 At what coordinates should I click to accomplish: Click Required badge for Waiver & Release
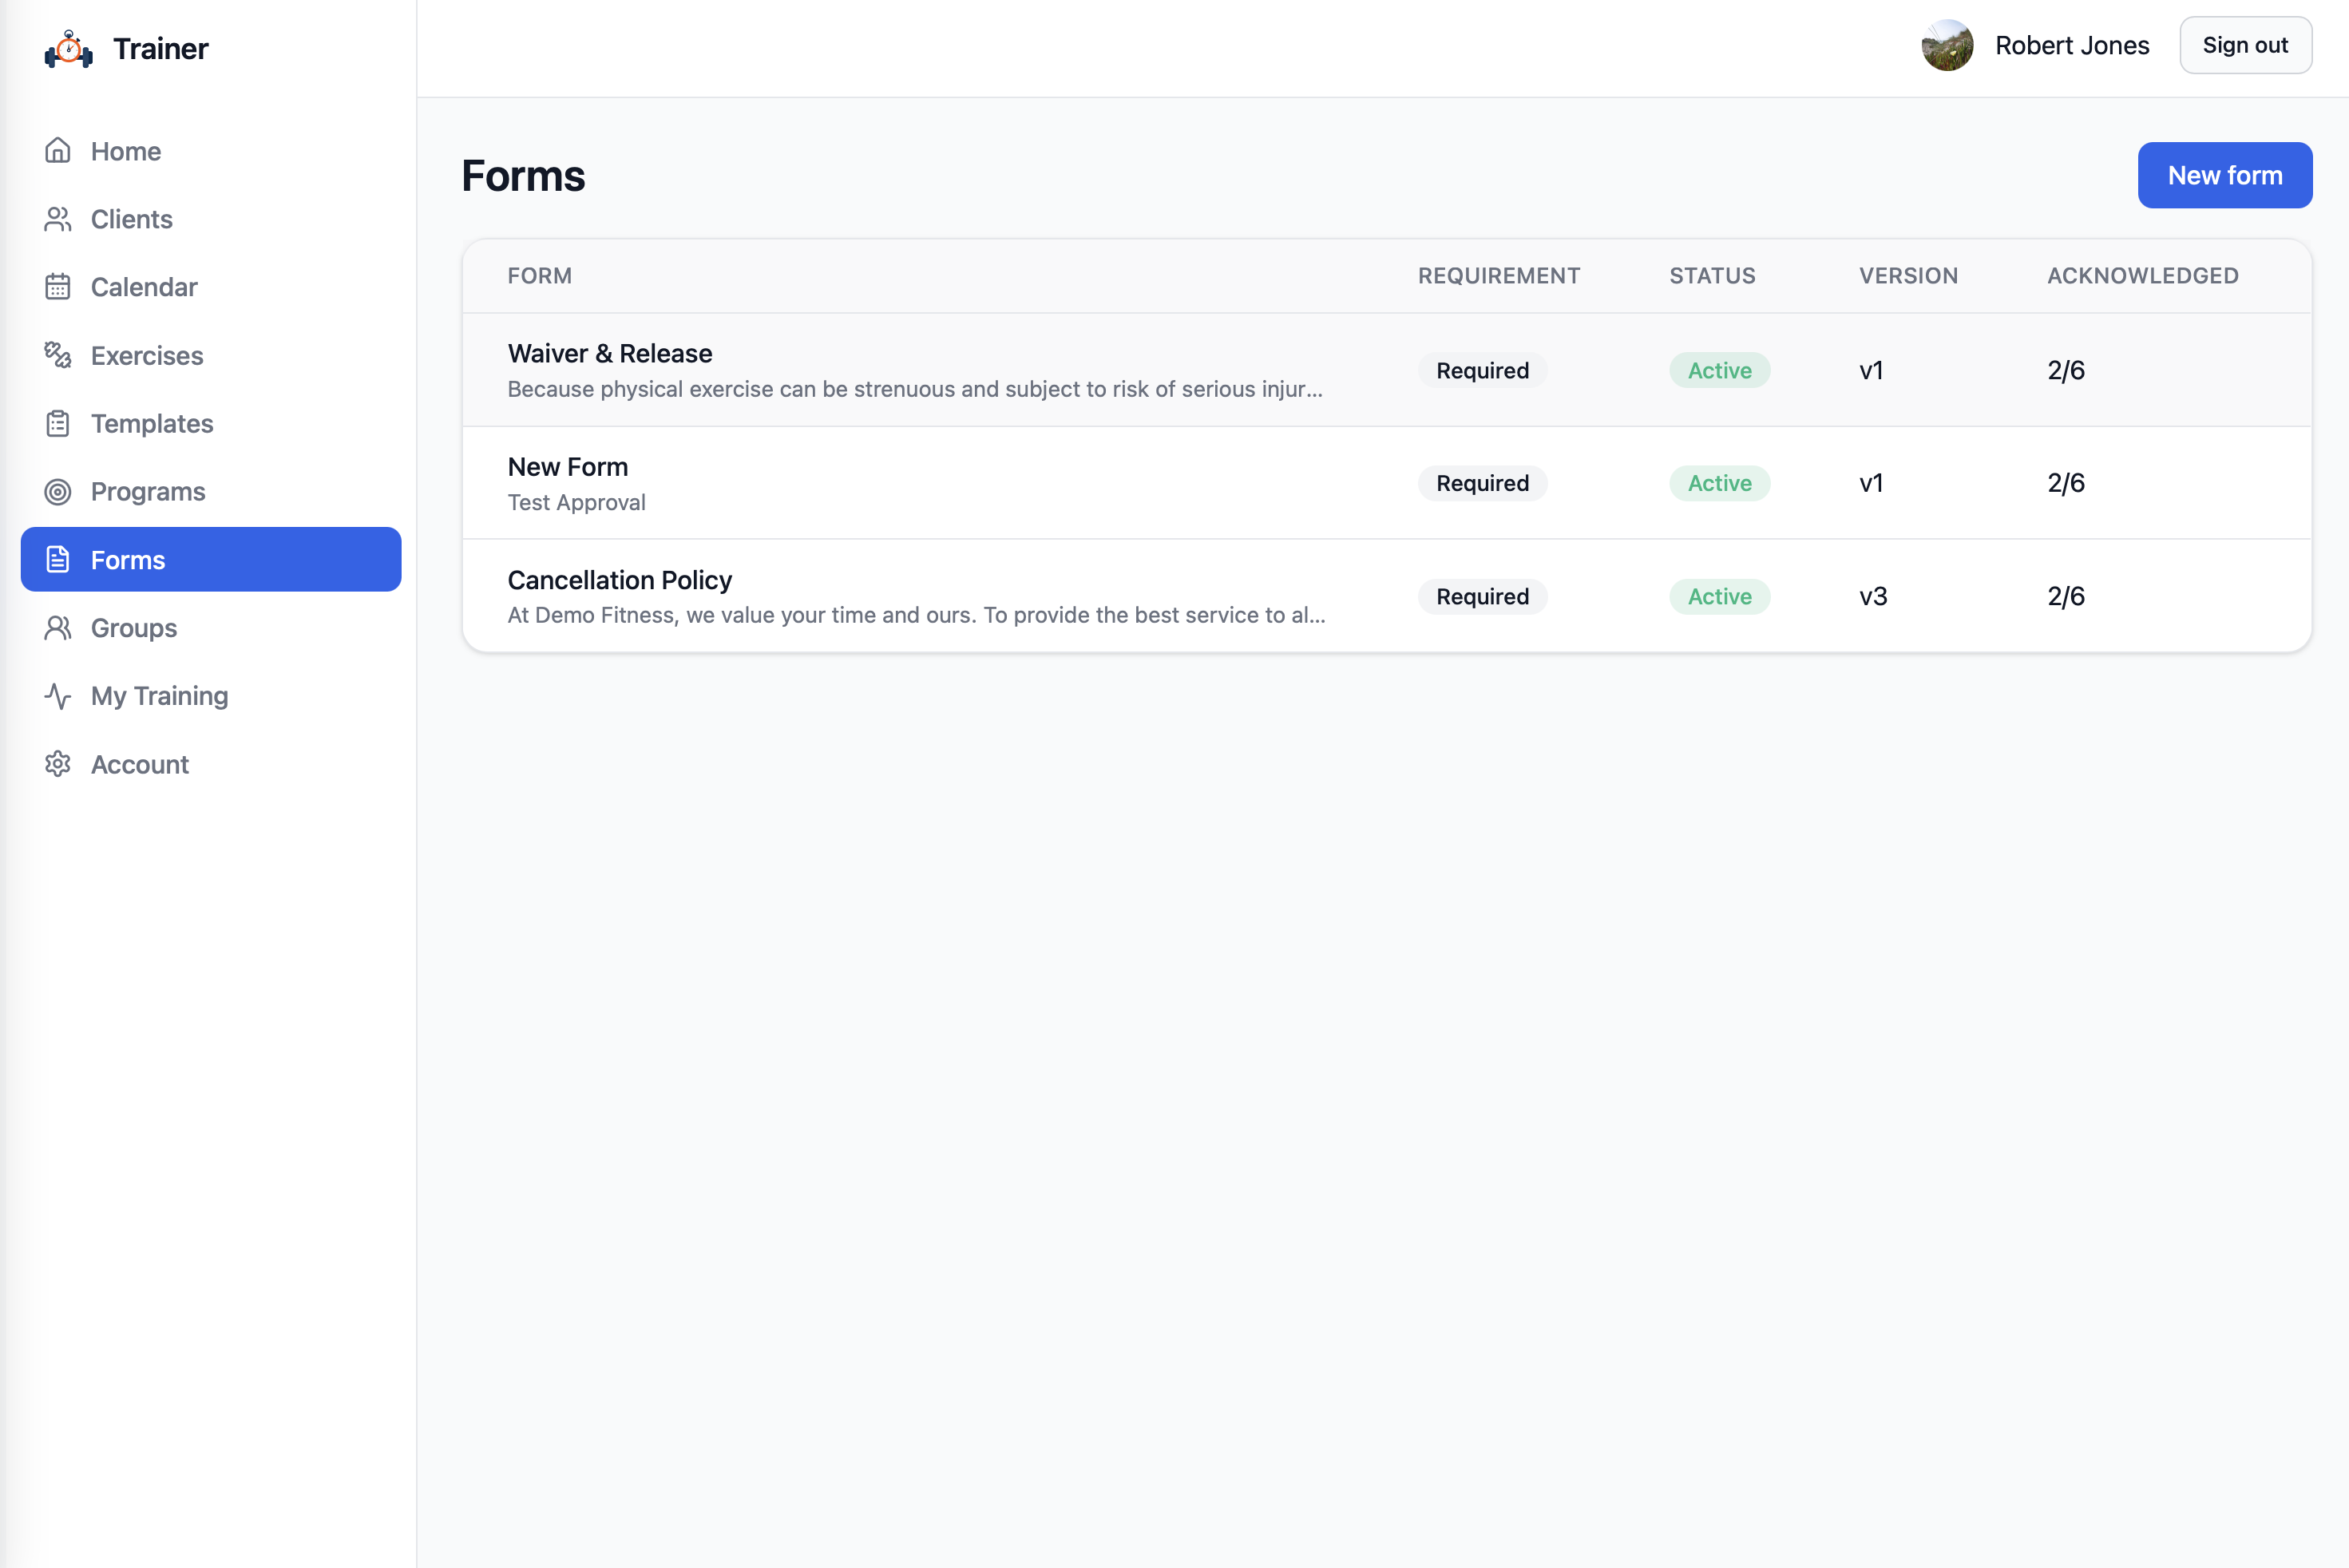point(1482,370)
